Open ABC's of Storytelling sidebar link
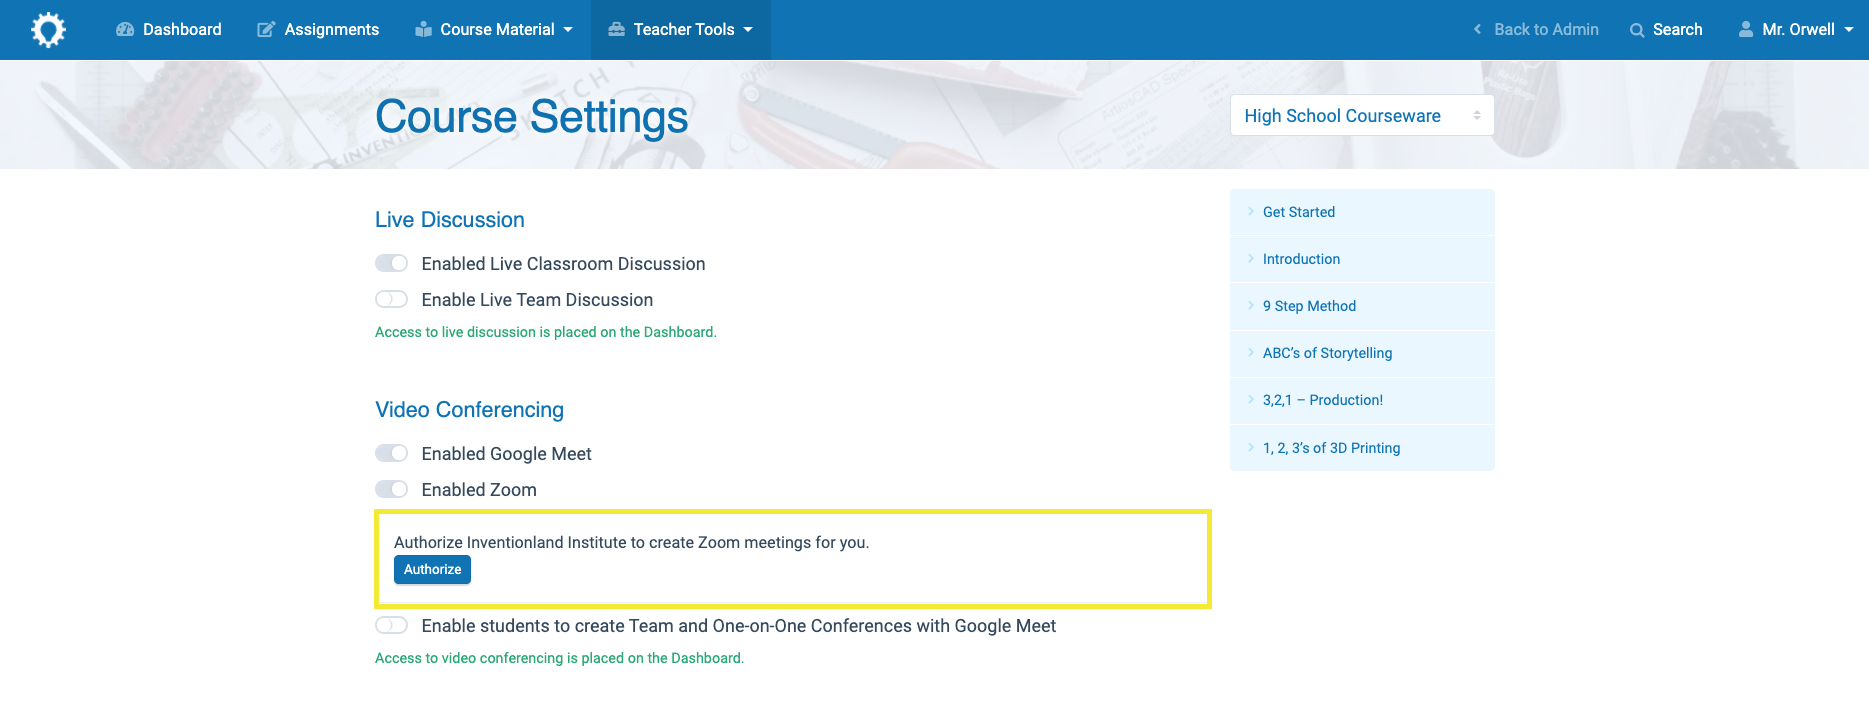Viewport: 1869px width, 714px height. pos(1362,353)
